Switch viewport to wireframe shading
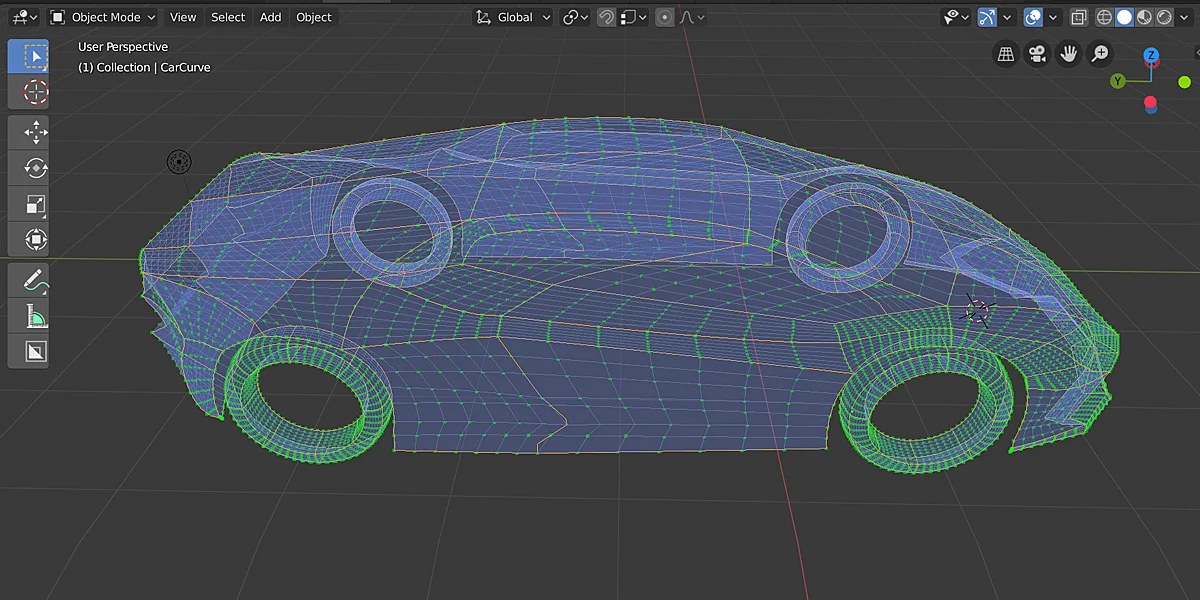 pos(1105,17)
